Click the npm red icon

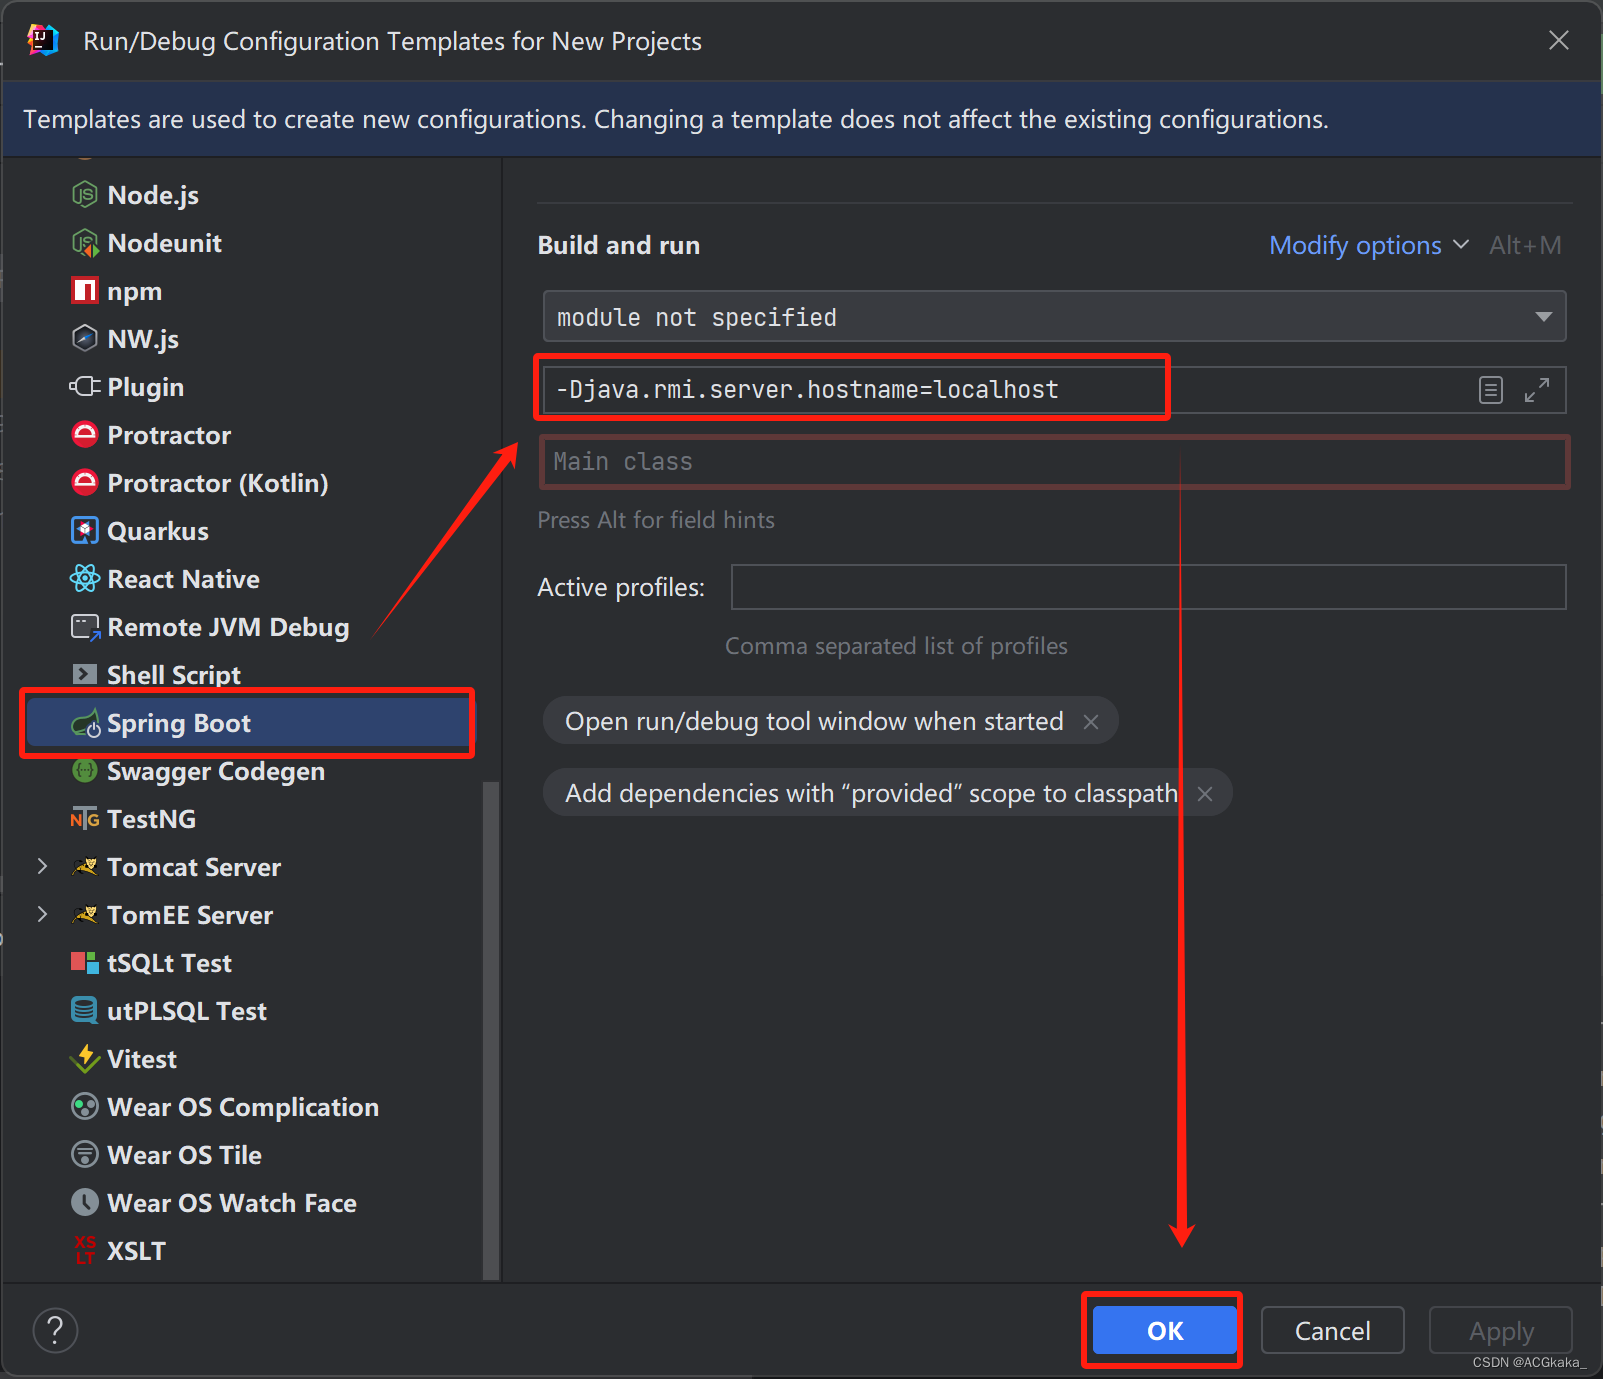click(x=85, y=291)
